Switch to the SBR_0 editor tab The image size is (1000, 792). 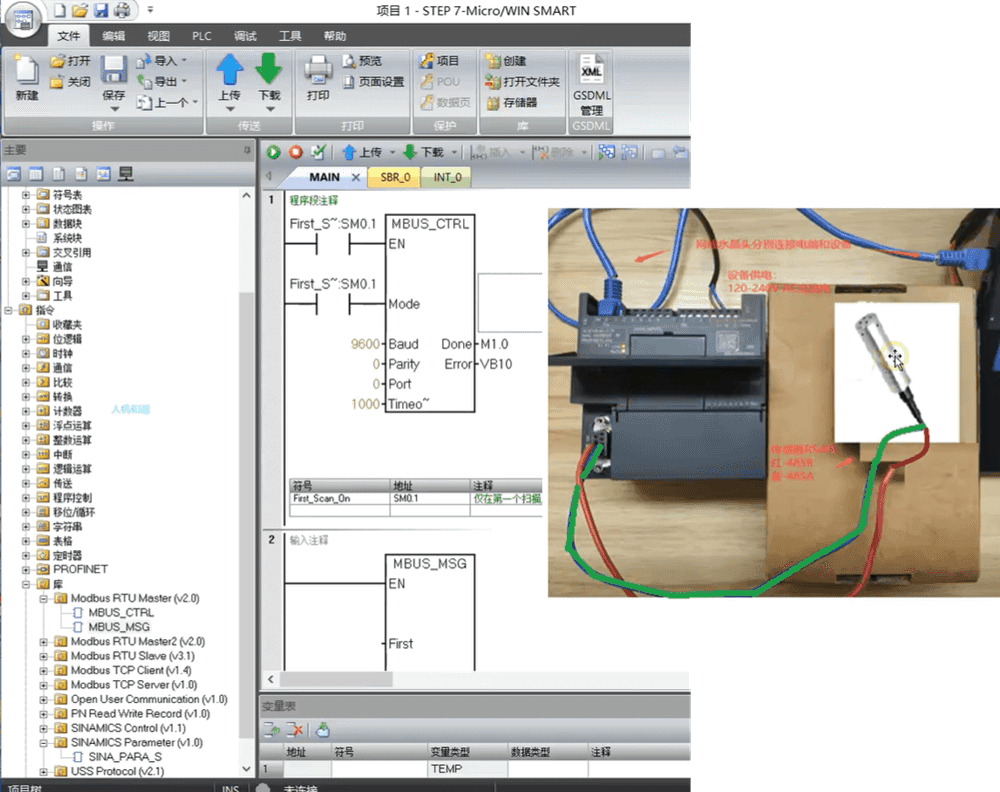tap(395, 177)
